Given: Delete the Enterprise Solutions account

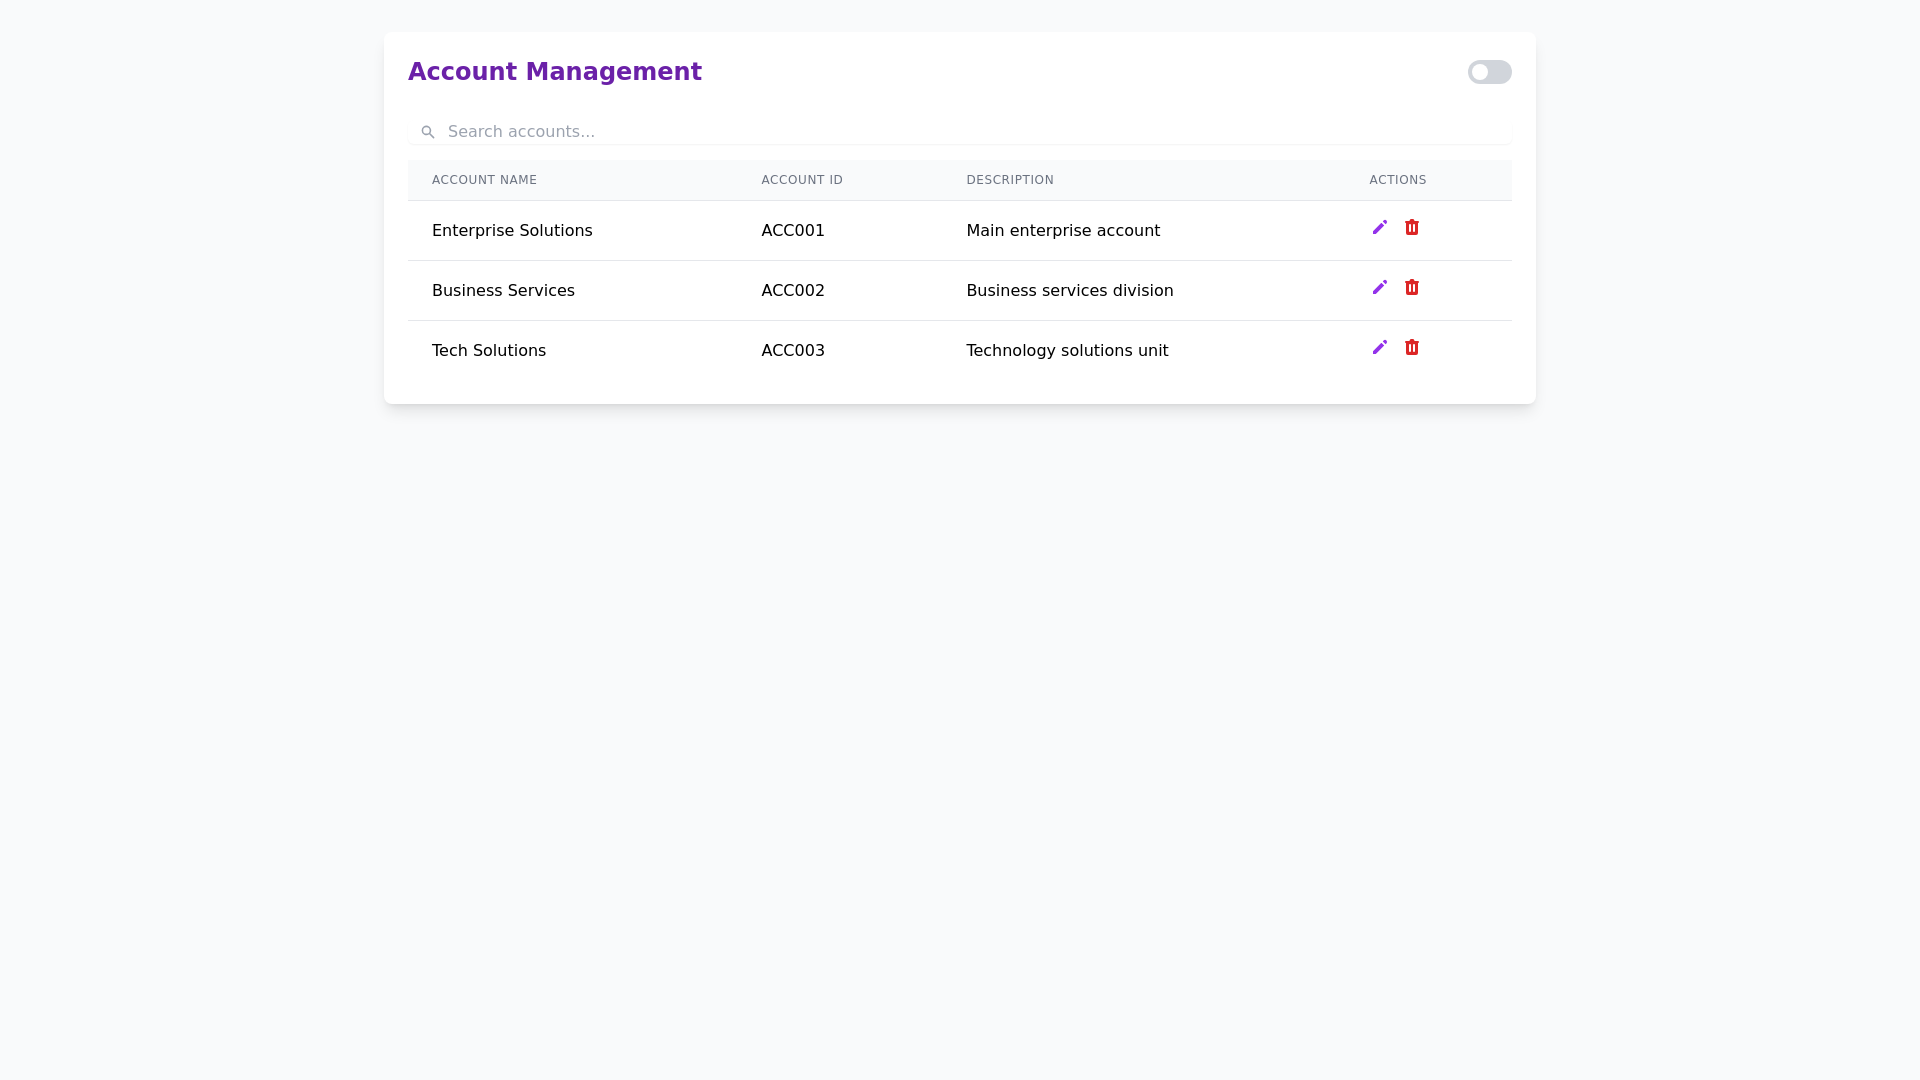Looking at the screenshot, I should tap(1412, 227).
